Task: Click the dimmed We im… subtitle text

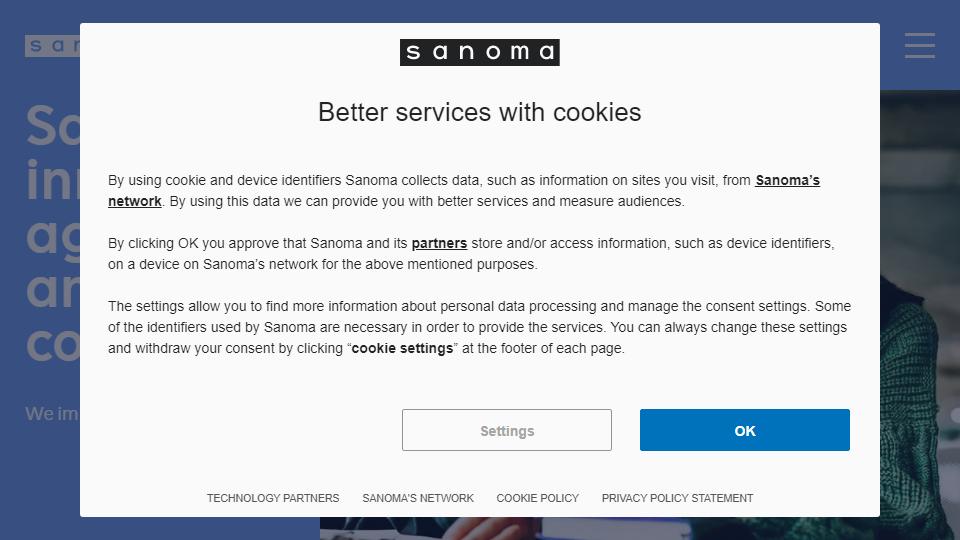Action: (52, 414)
